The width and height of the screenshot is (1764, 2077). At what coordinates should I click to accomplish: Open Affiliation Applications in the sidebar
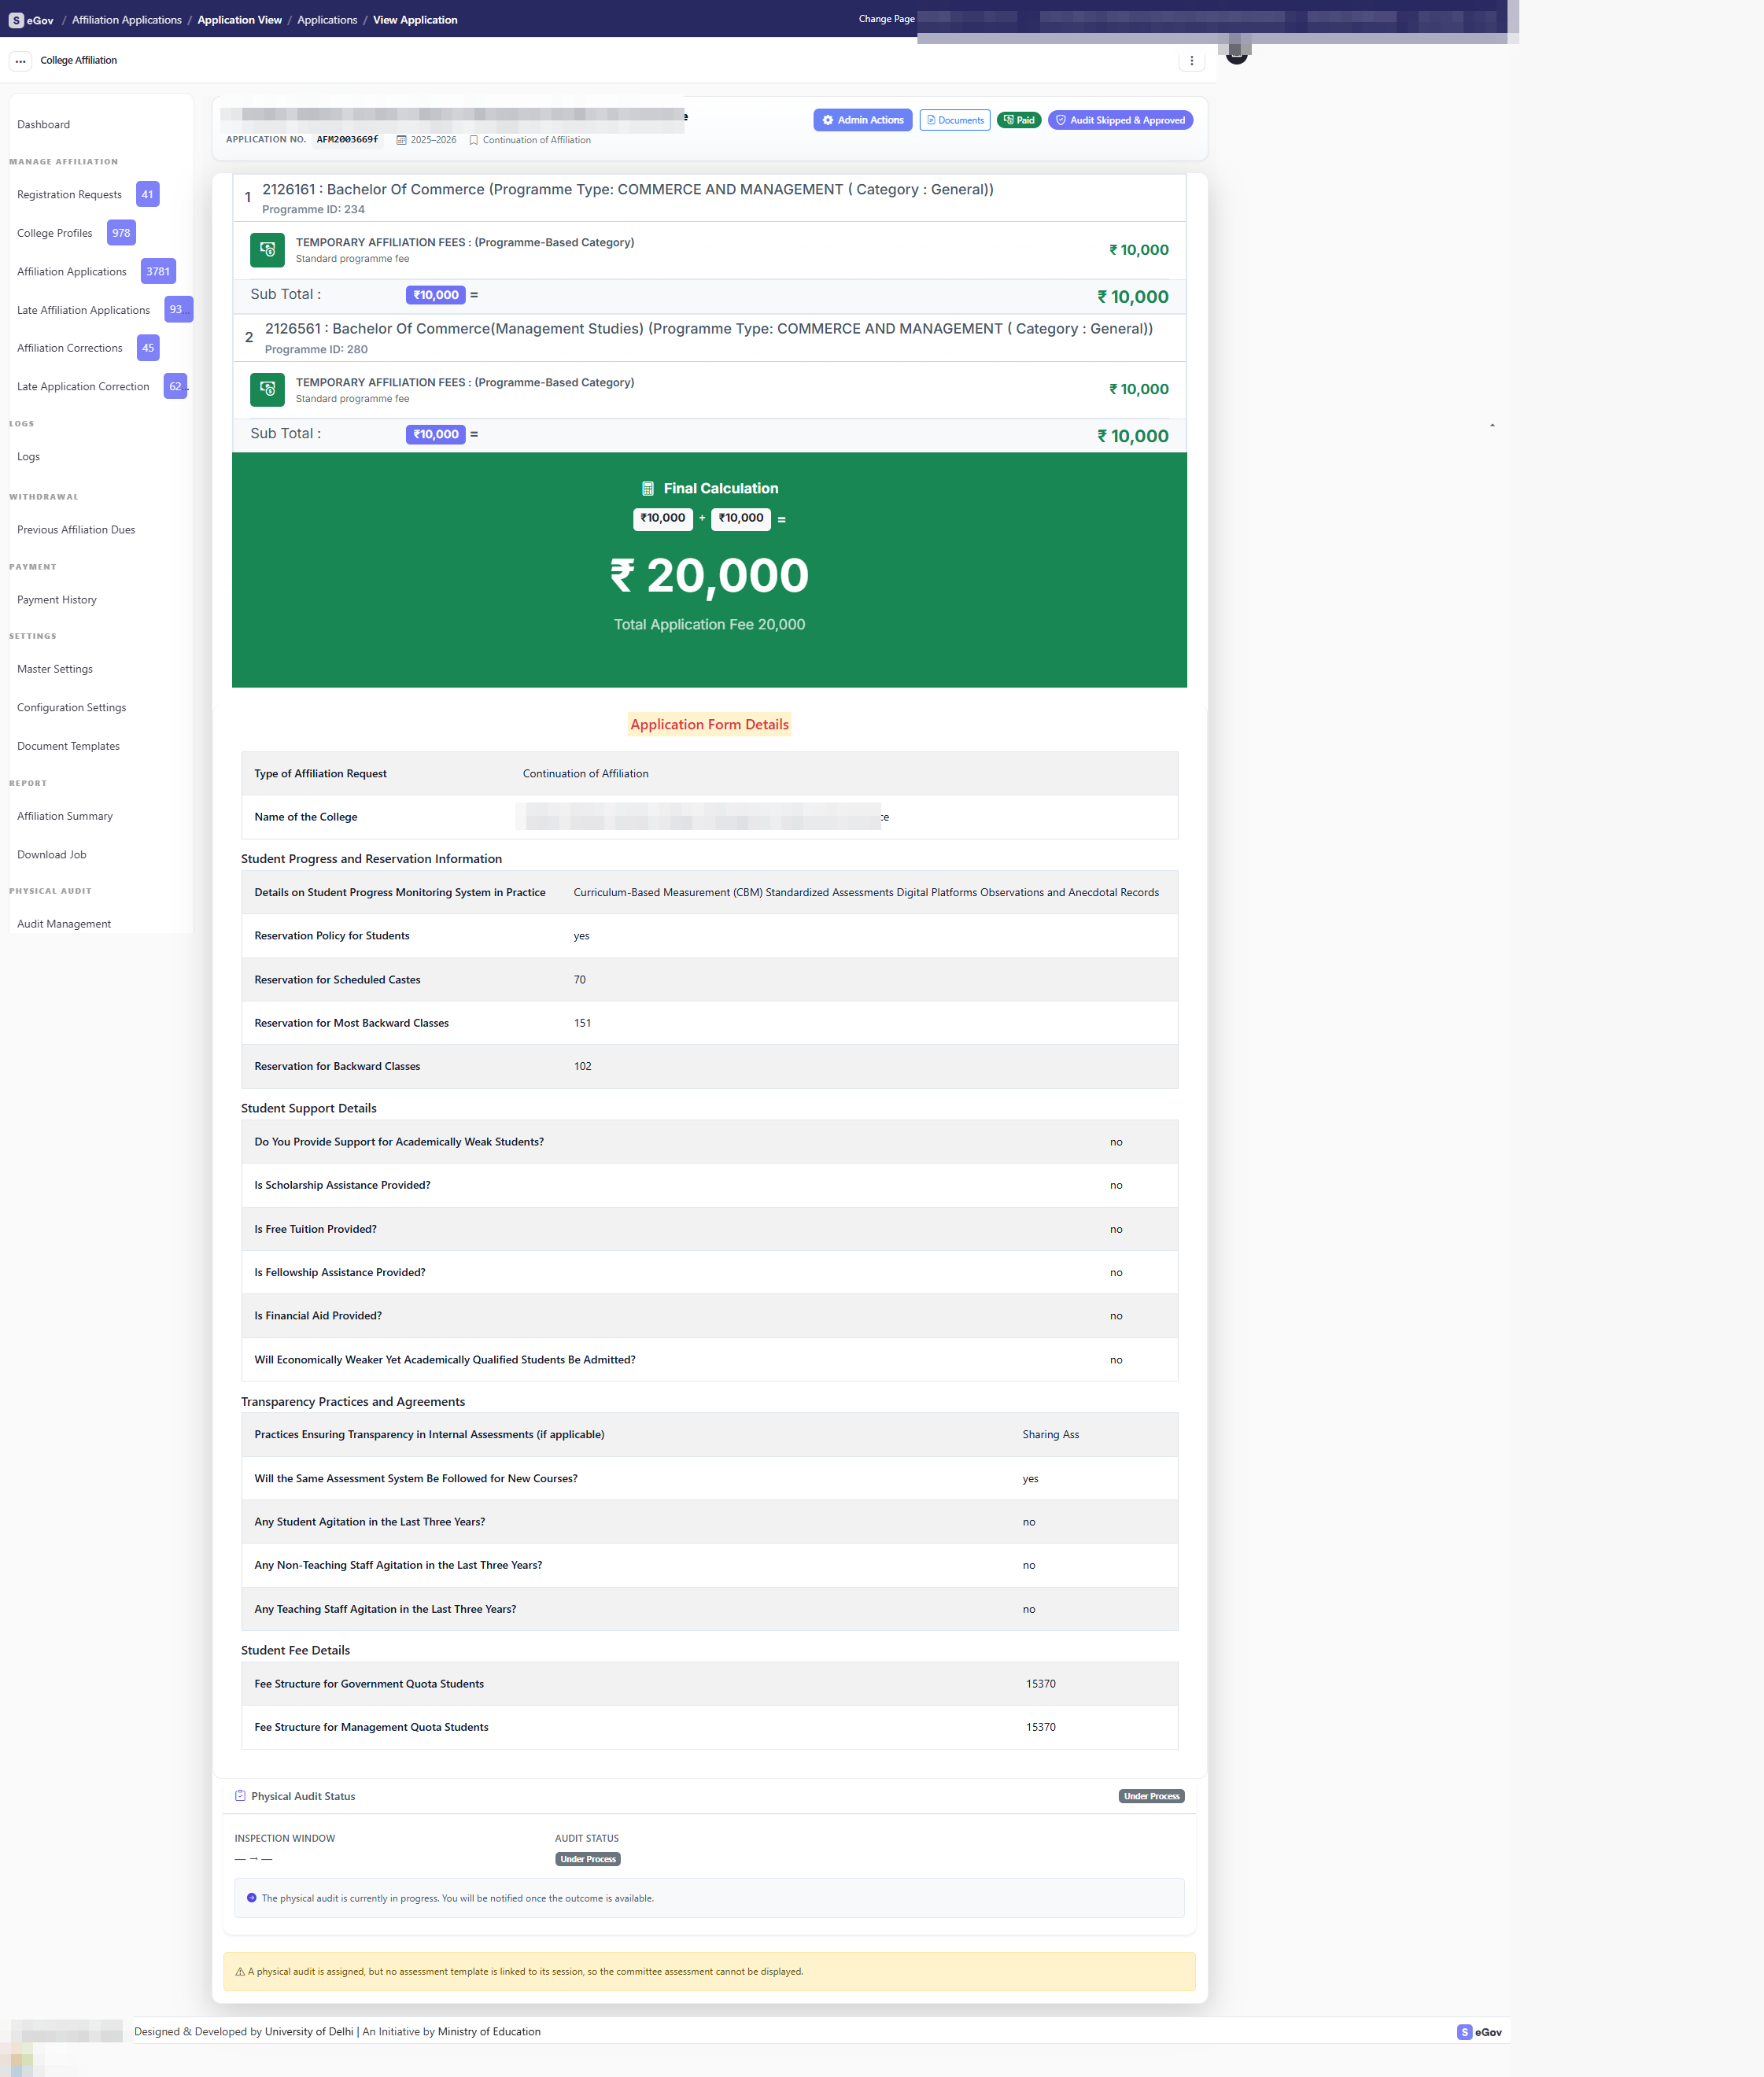pos(72,272)
